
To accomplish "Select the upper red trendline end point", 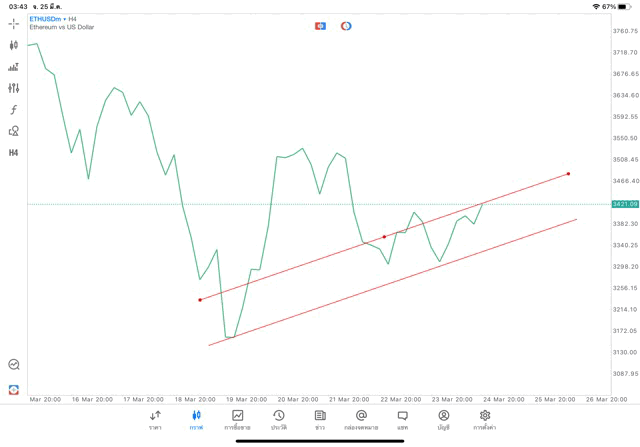I will 568,174.
